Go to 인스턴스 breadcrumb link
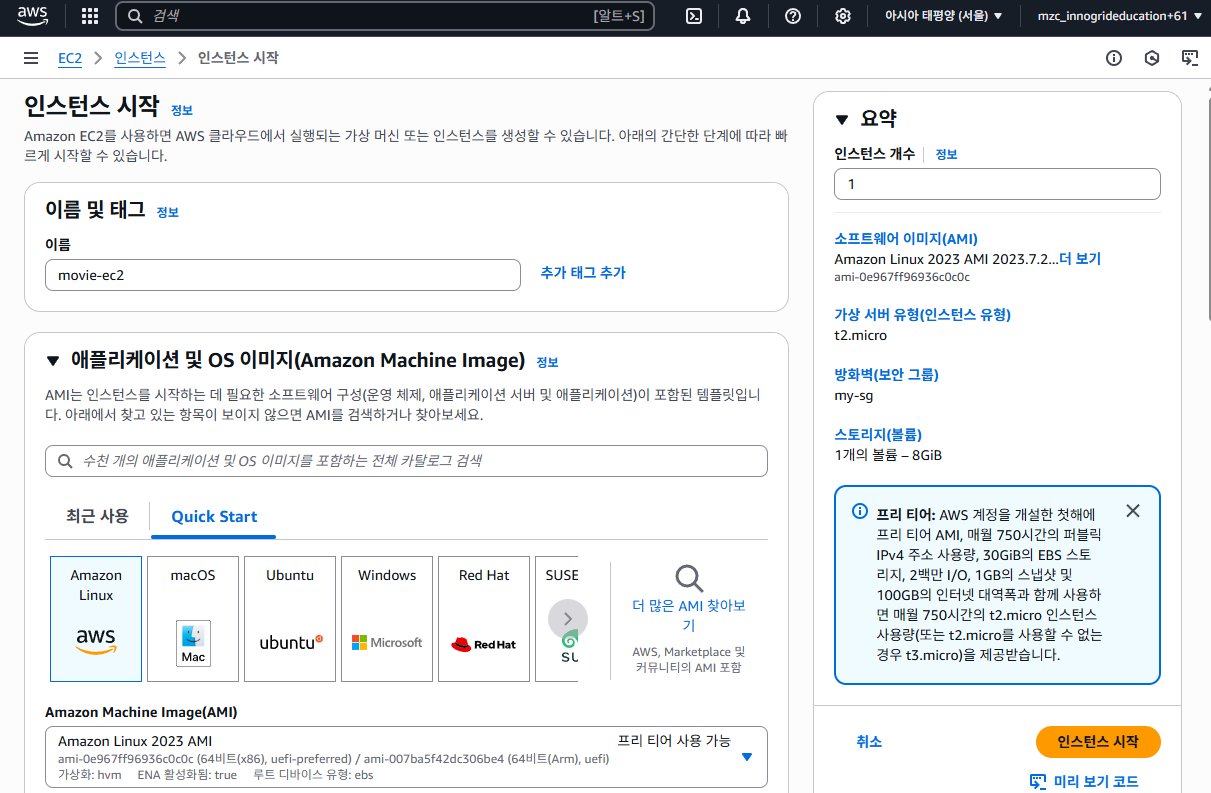The image size is (1211, 793). 140,58
